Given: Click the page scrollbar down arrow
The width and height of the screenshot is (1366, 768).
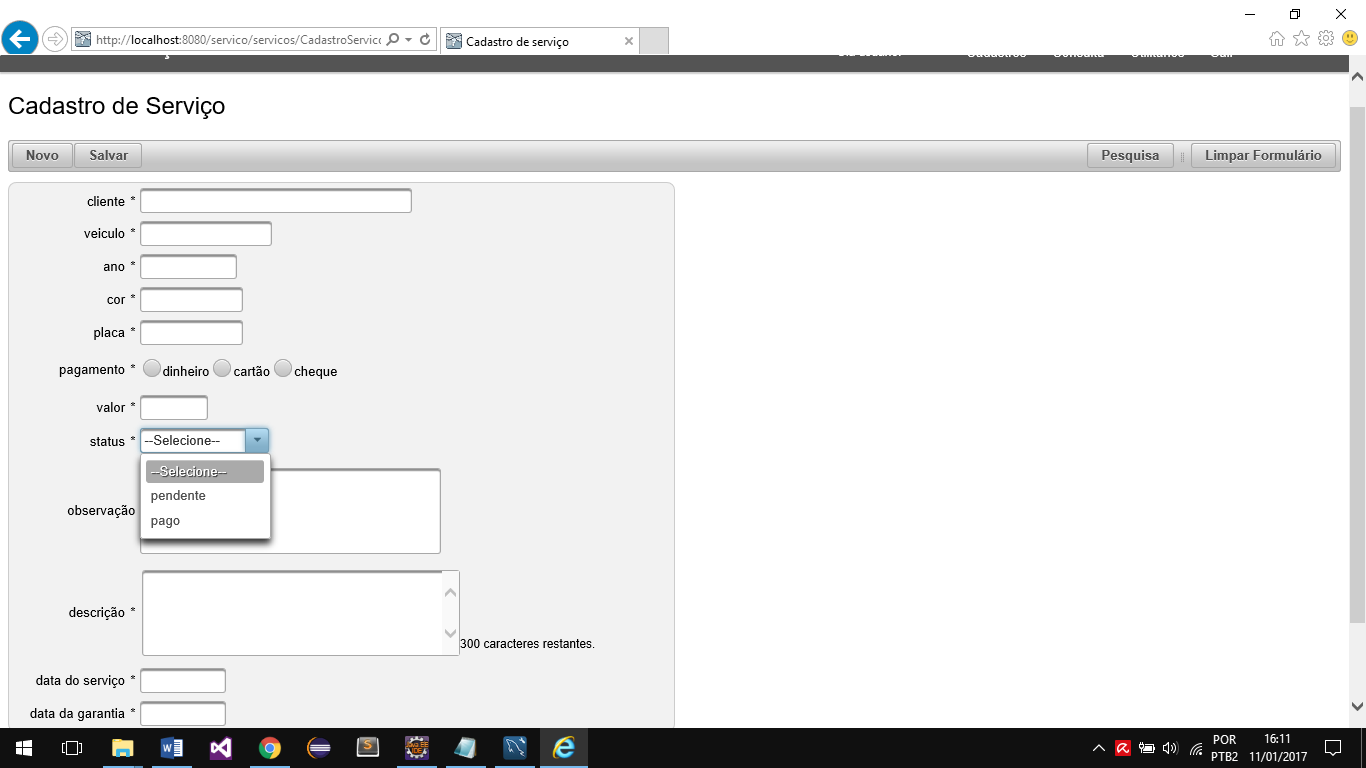Looking at the screenshot, I should click(x=1357, y=706).
